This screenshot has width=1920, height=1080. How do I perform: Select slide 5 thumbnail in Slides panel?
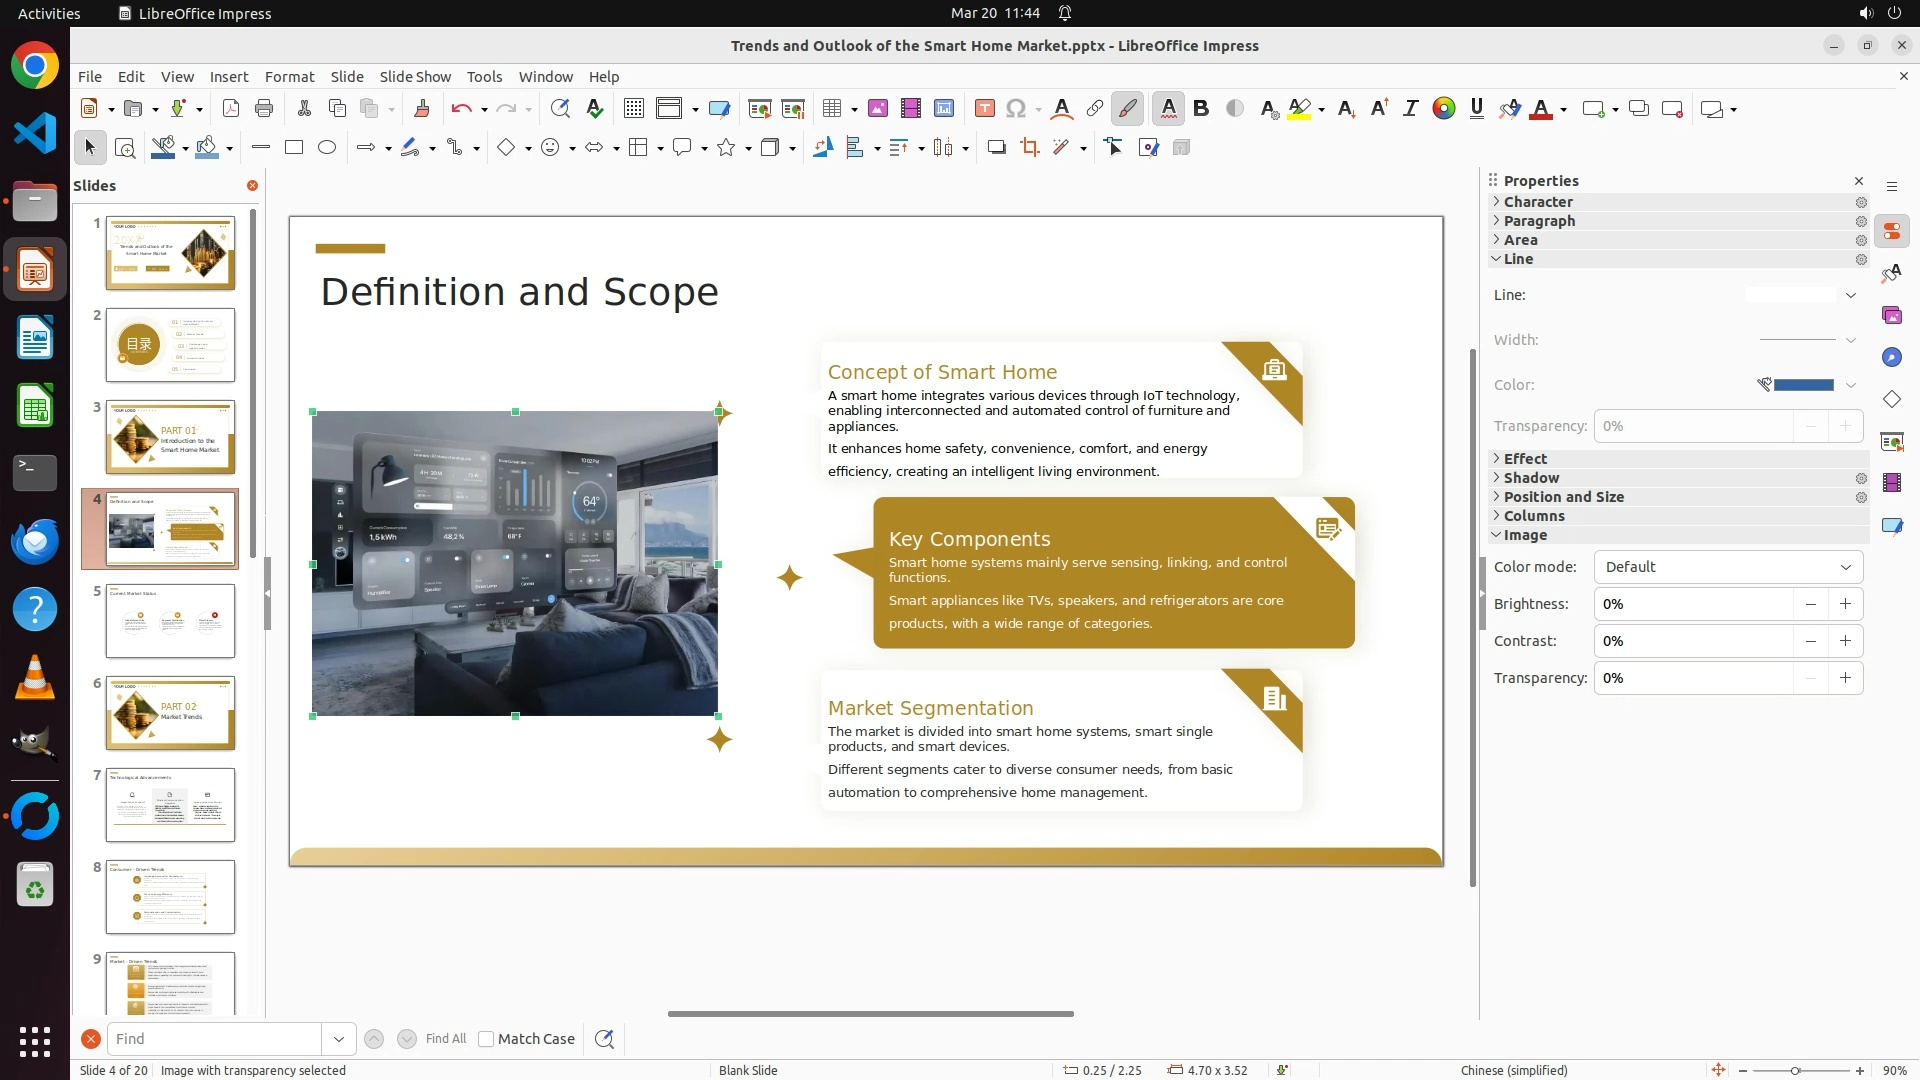(170, 621)
